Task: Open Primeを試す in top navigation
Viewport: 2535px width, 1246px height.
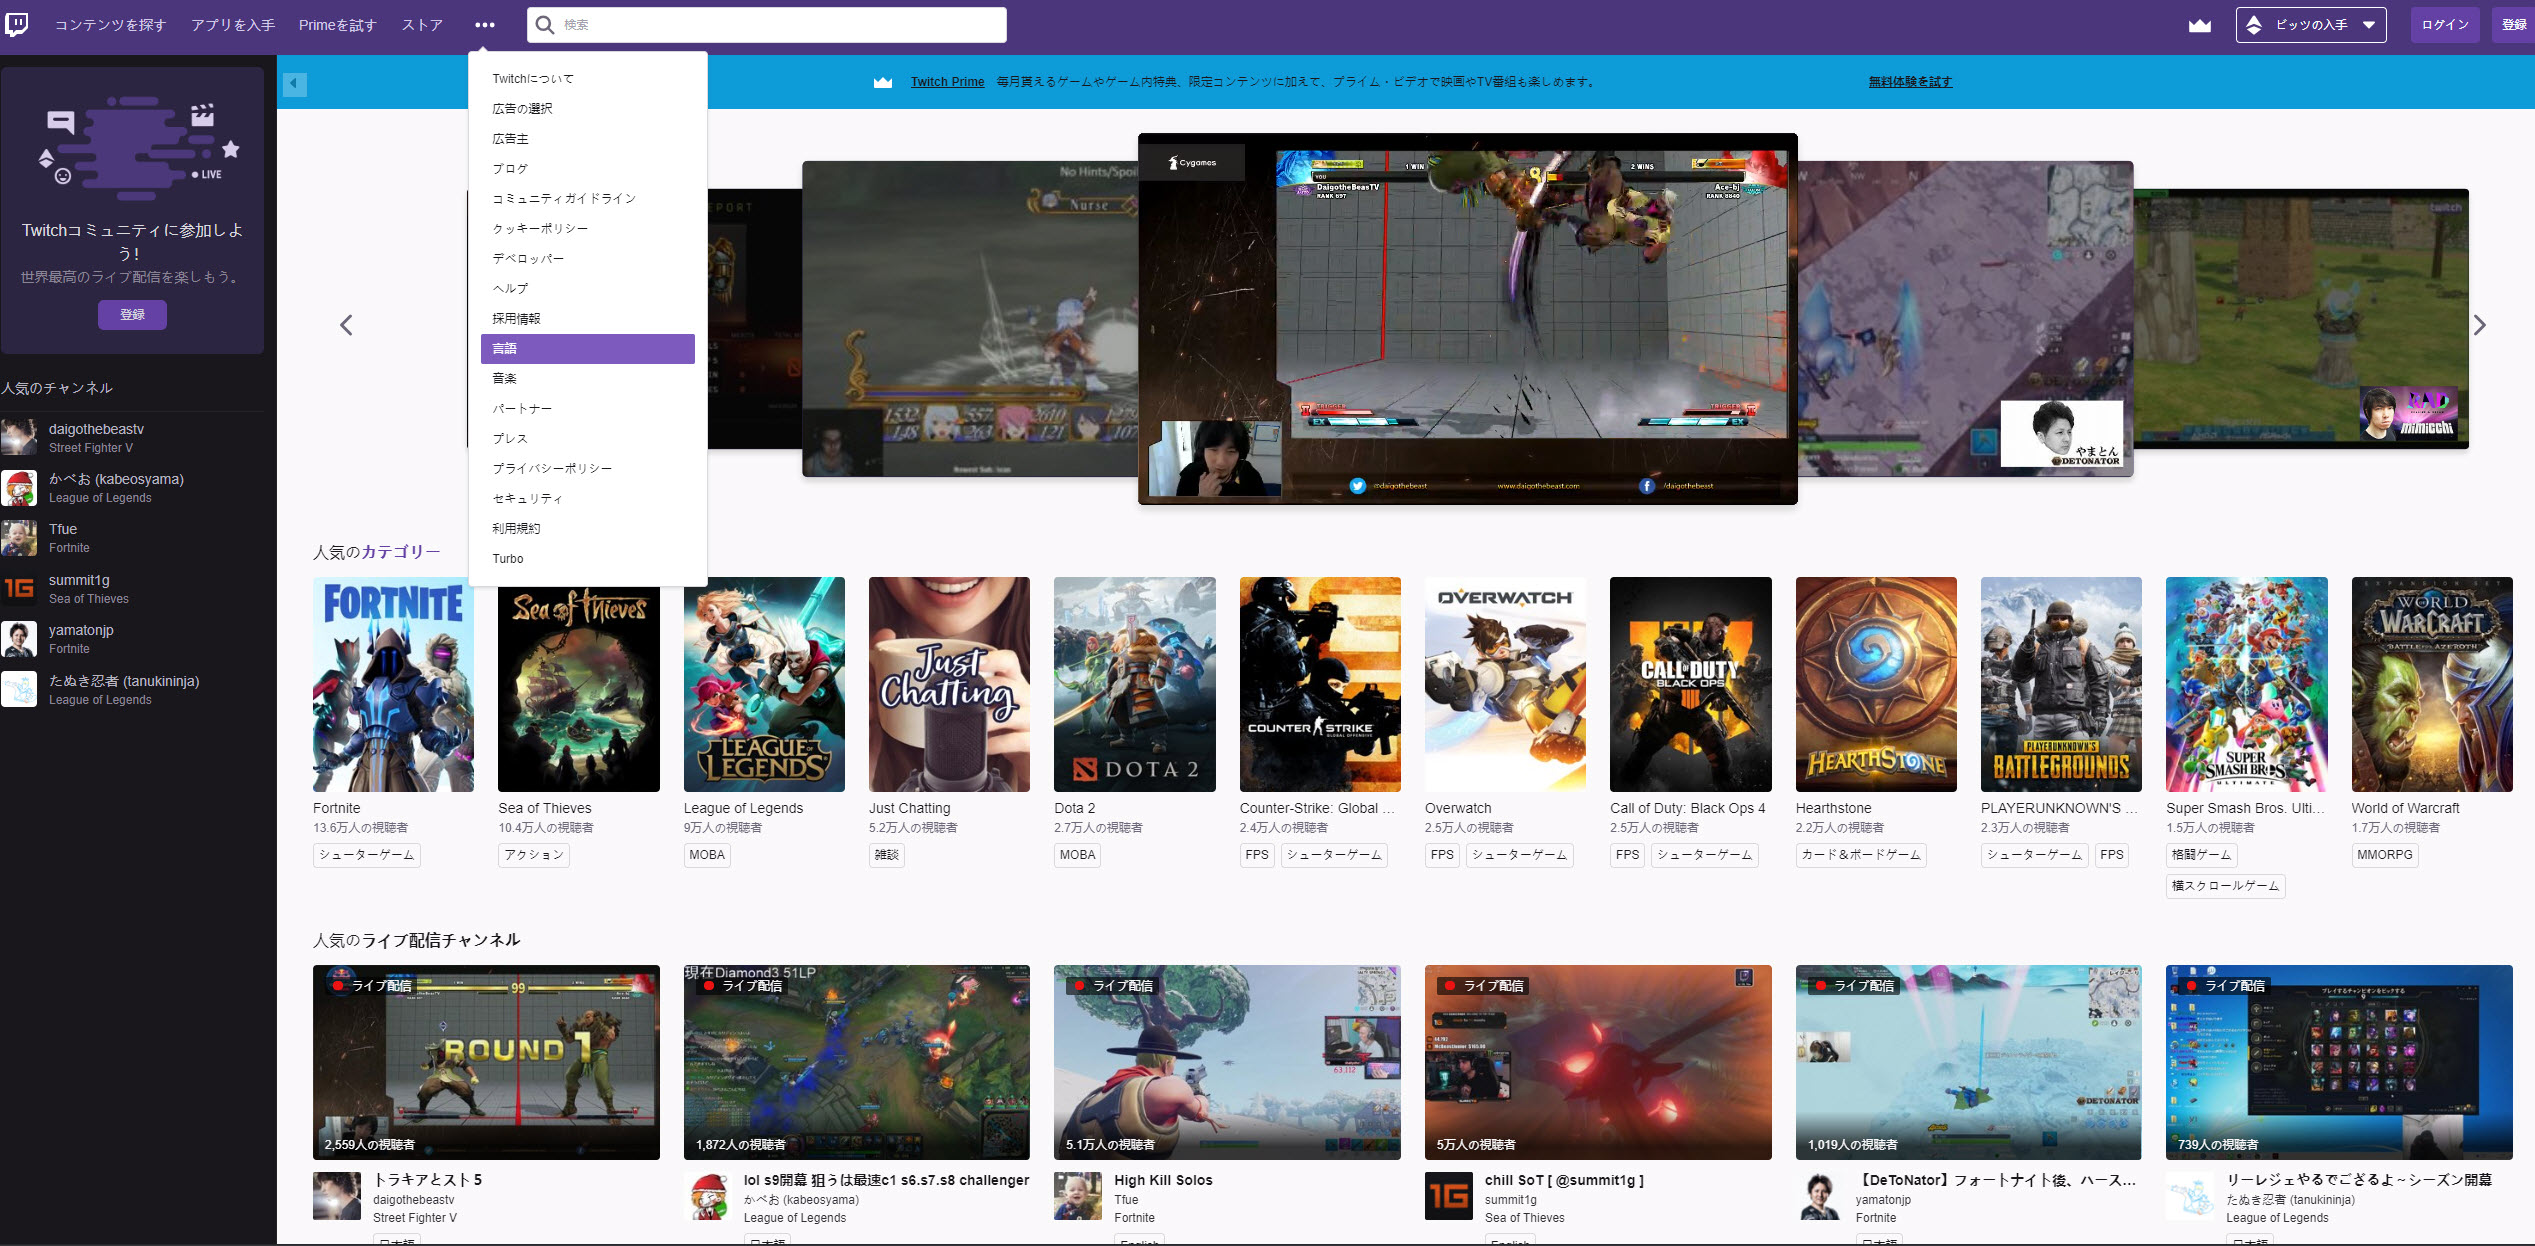Action: (337, 25)
